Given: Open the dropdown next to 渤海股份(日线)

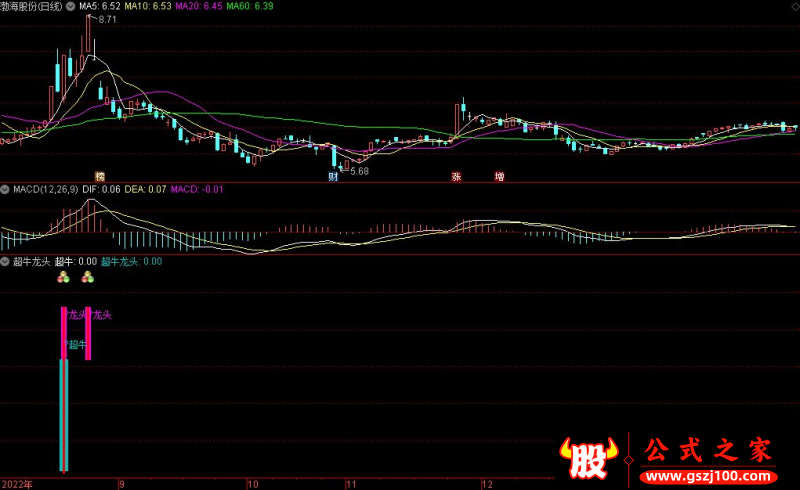Looking at the screenshot, I should (x=70, y=7).
